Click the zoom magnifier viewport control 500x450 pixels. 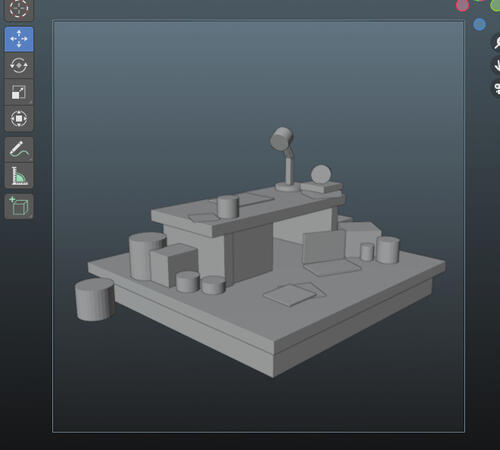pos(496,42)
